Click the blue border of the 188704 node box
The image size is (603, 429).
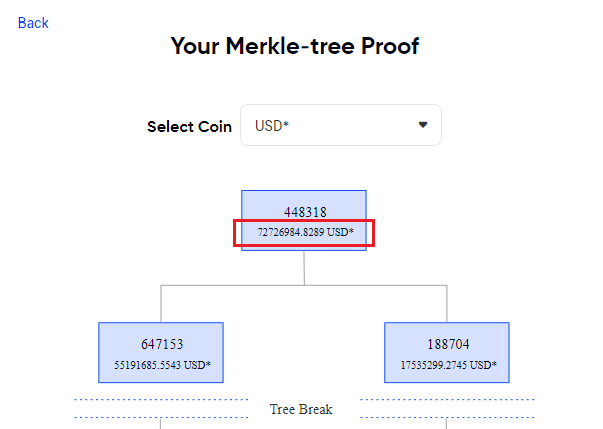coord(509,352)
